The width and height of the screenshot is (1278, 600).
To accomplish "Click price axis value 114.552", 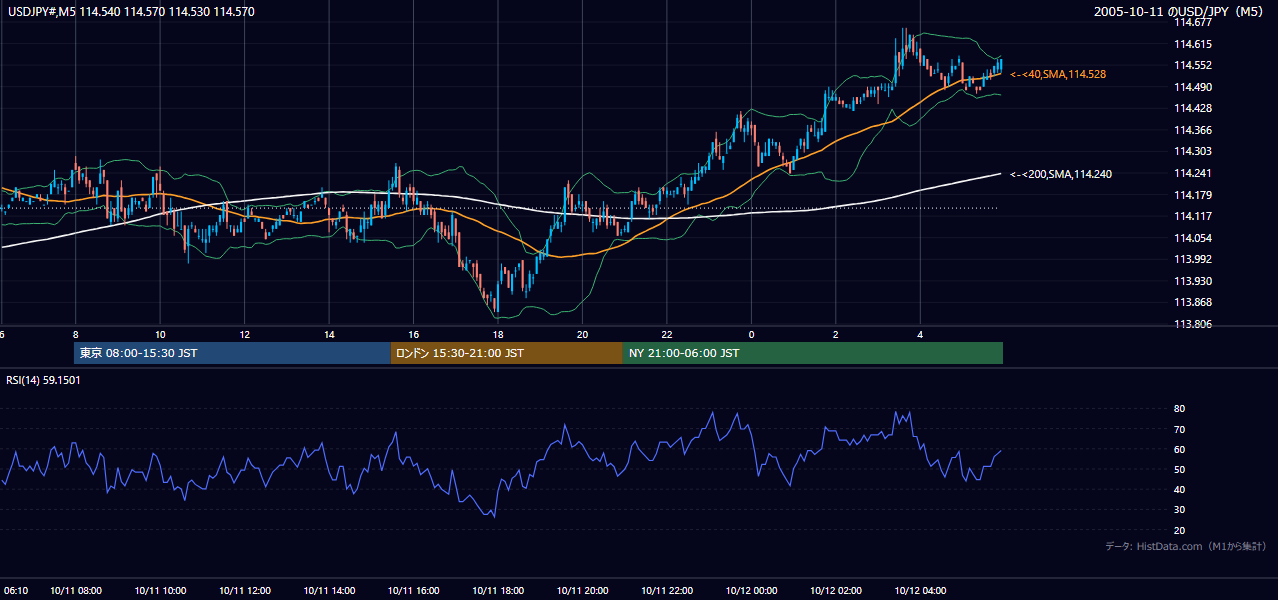I will click(x=1193, y=65).
